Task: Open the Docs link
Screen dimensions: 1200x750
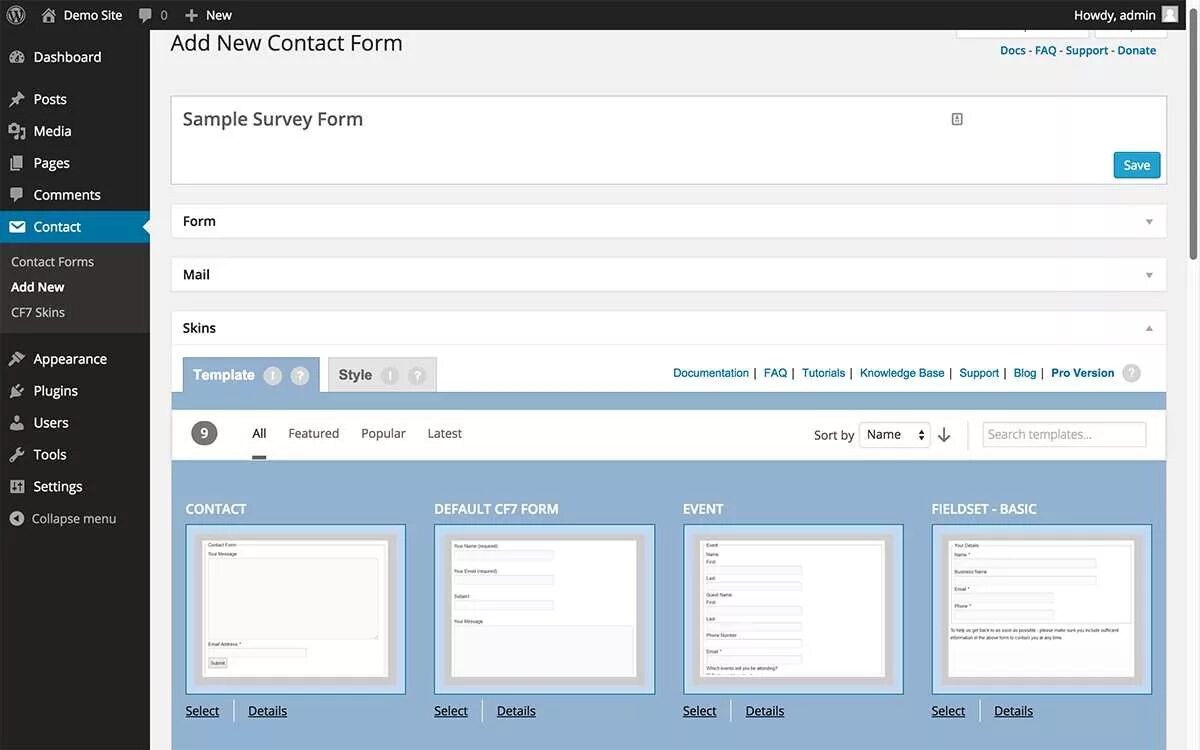Action: click(x=1013, y=50)
